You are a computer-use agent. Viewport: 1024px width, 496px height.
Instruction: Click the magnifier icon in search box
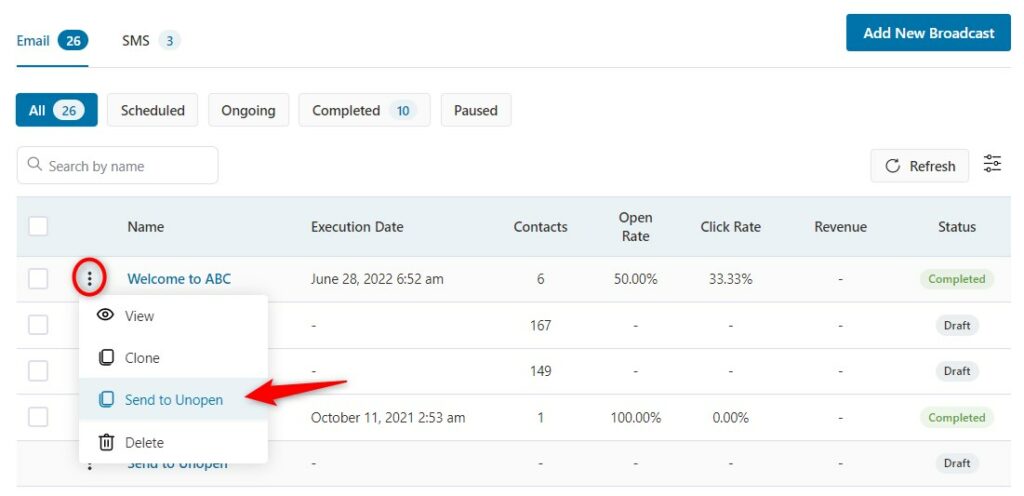click(x=35, y=164)
